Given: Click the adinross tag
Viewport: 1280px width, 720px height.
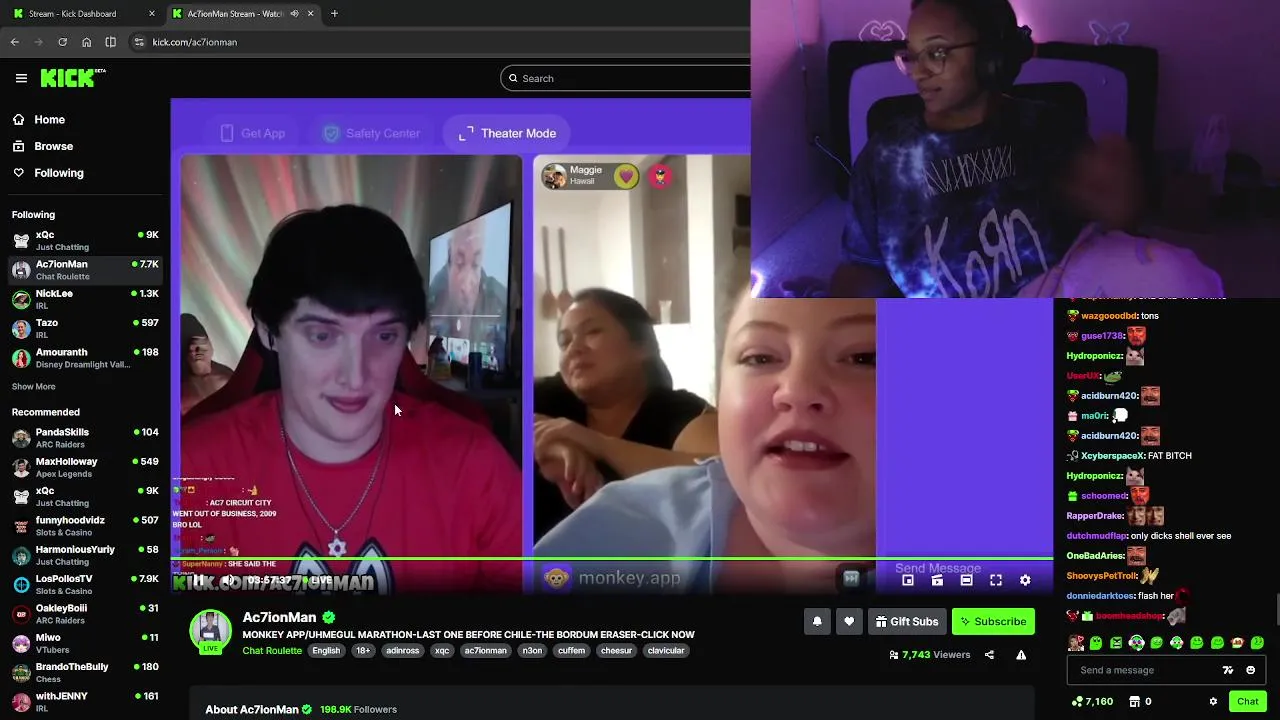Looking at the screenshot, I should 403,651.
